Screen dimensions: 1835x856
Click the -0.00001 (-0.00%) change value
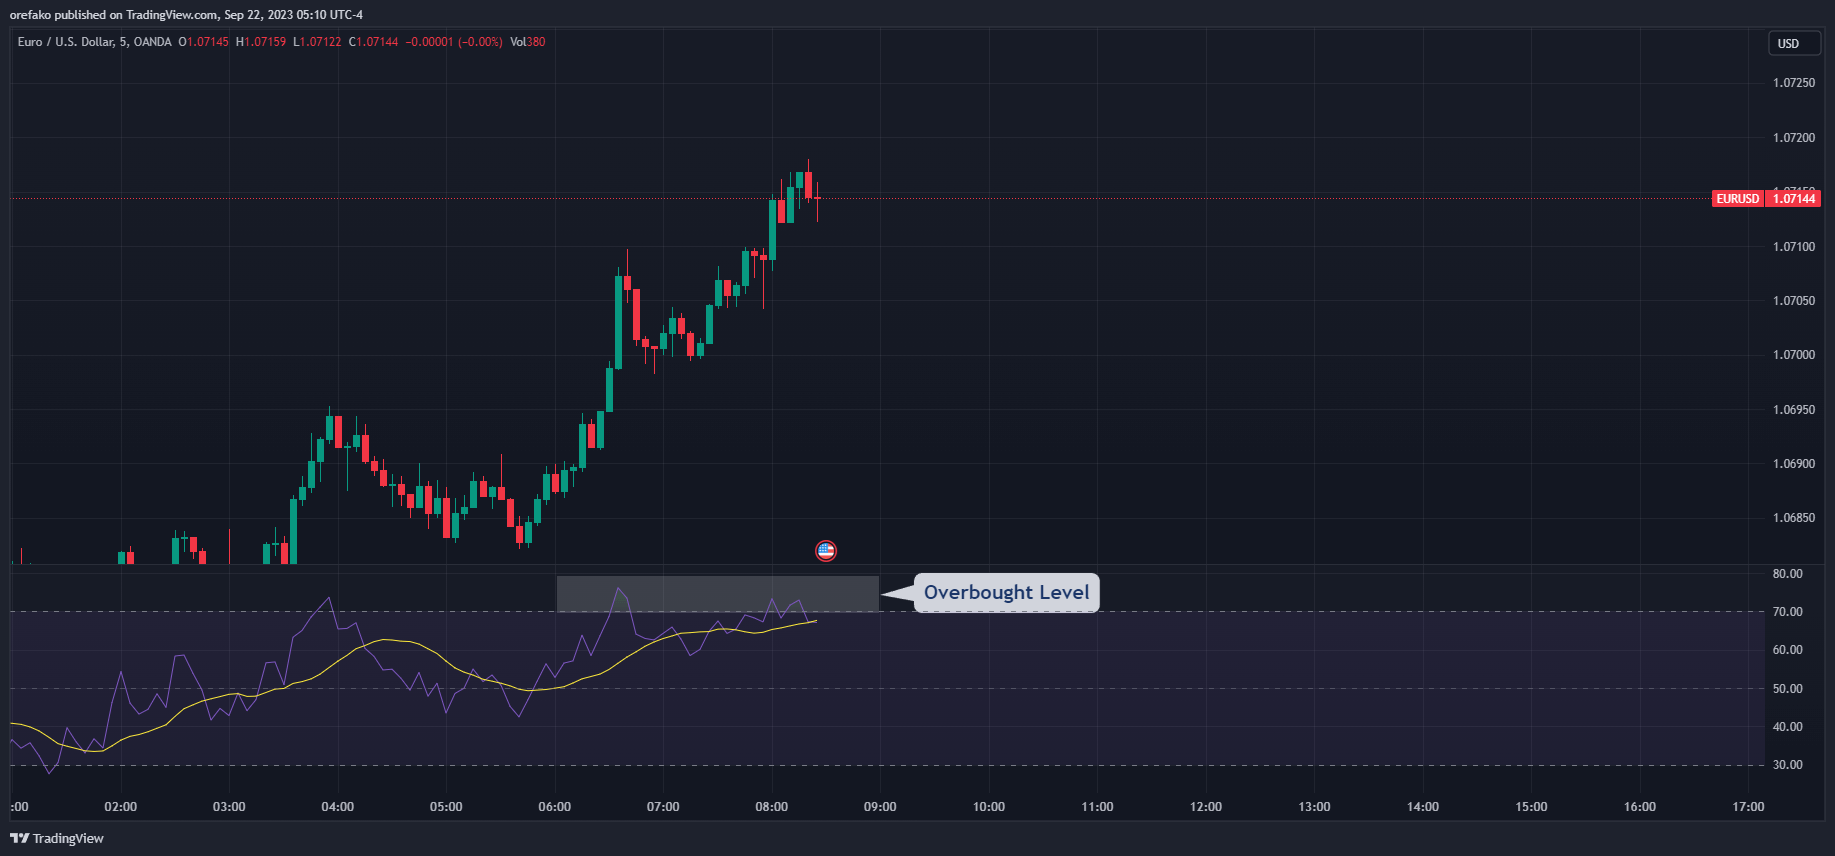click(x=454, y=42)
